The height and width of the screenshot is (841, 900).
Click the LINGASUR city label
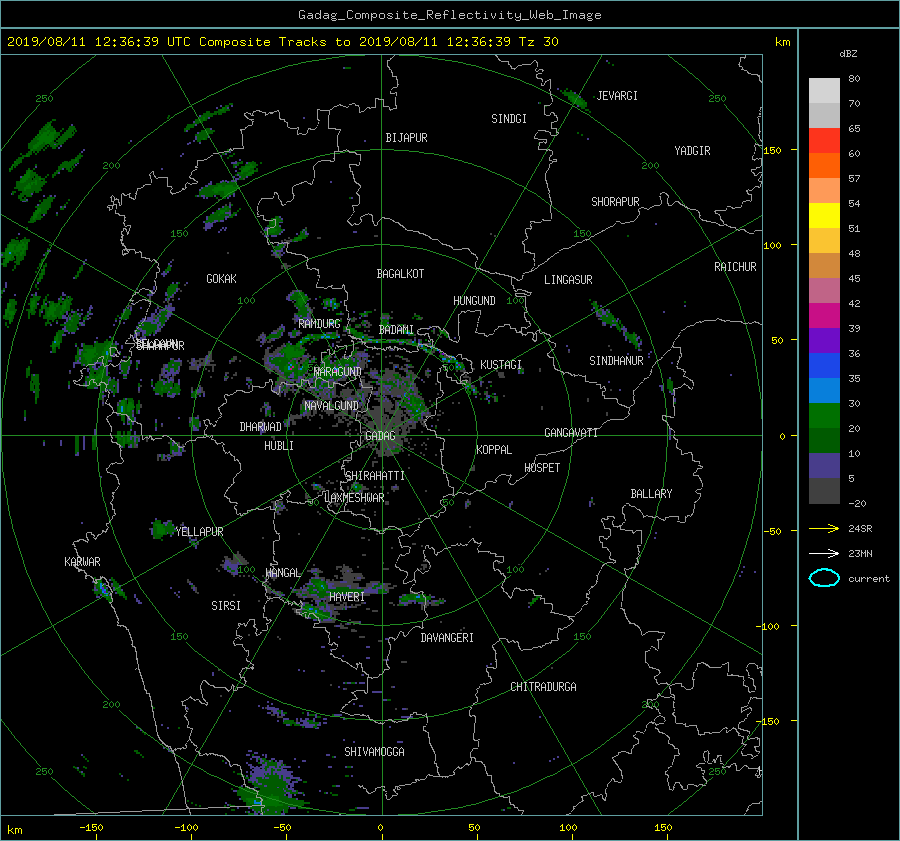tap(568, 280)
